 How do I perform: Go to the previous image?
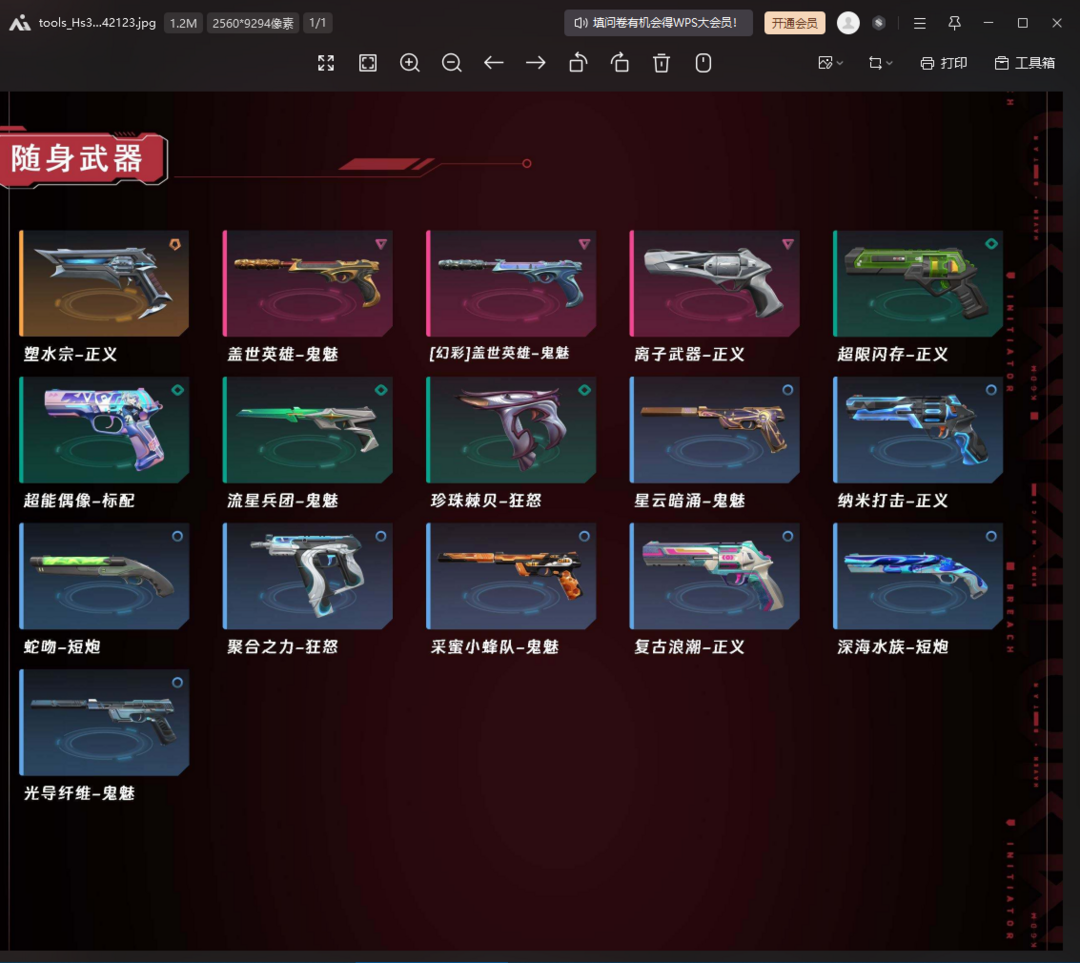pos(494,63)
